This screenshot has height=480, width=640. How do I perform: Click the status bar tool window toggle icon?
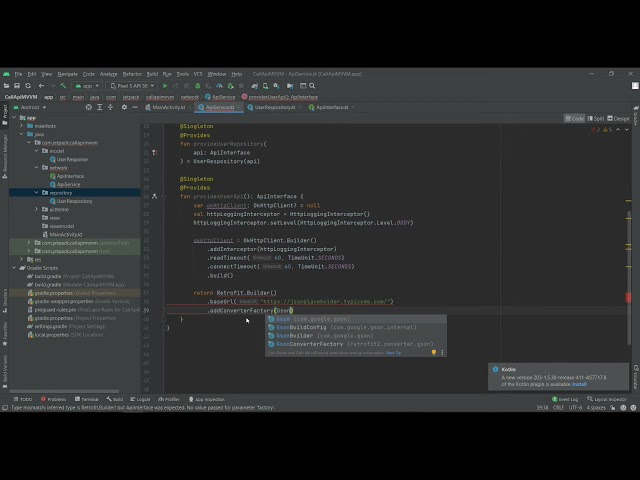5,408
